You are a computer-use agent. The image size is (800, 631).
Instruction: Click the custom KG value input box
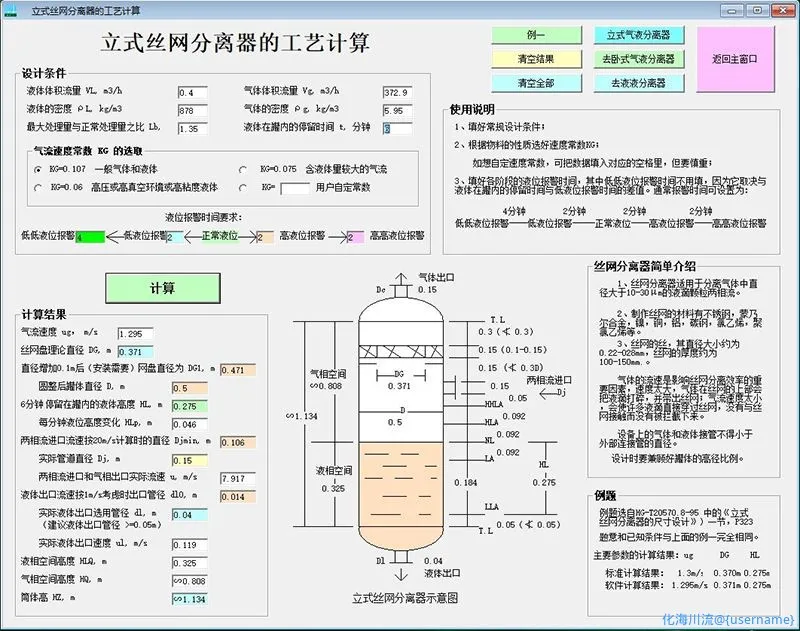point(295,188)
